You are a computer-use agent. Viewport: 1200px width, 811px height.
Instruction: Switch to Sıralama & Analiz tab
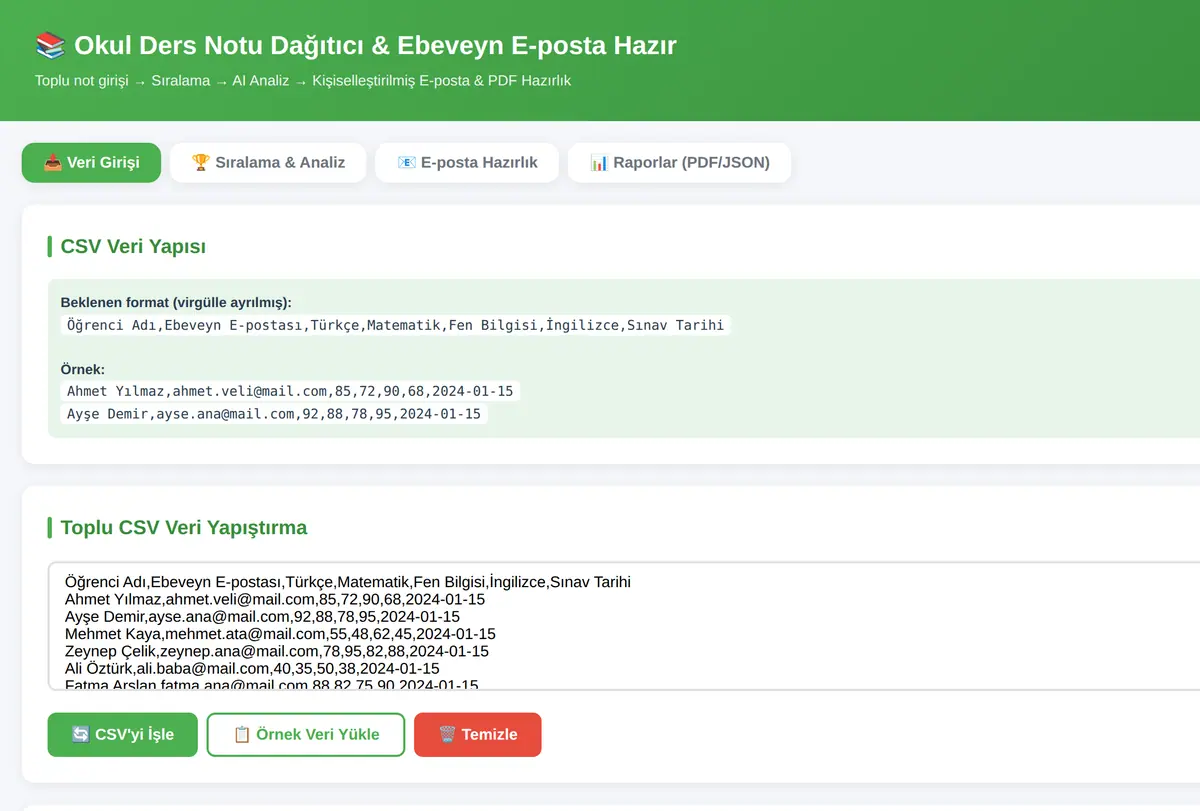(269, 162)
